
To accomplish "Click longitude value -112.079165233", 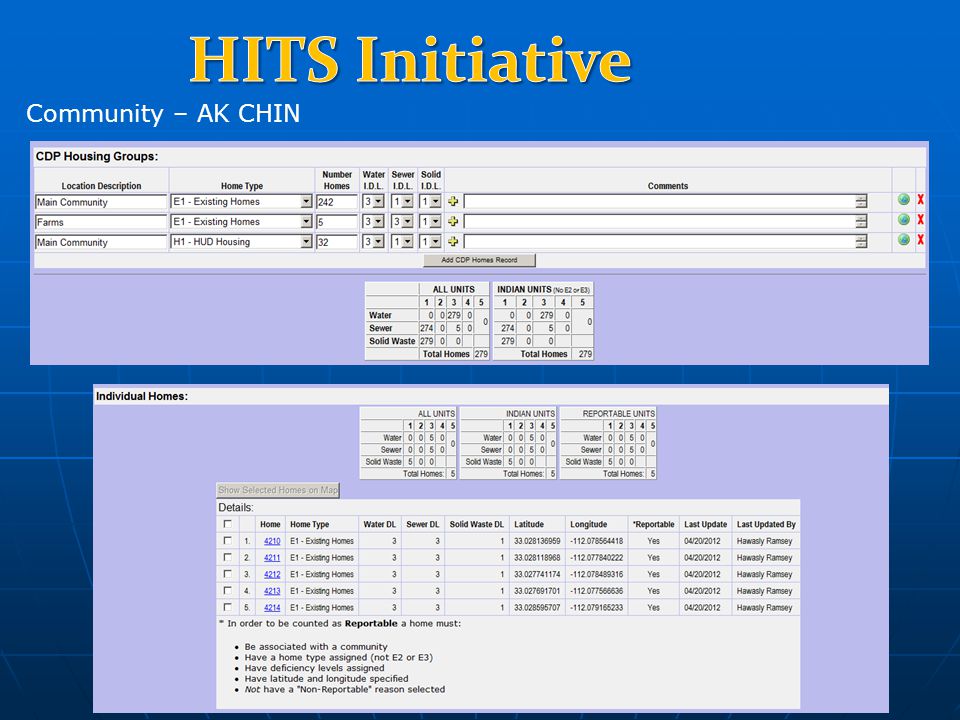I will pos(596,607).
